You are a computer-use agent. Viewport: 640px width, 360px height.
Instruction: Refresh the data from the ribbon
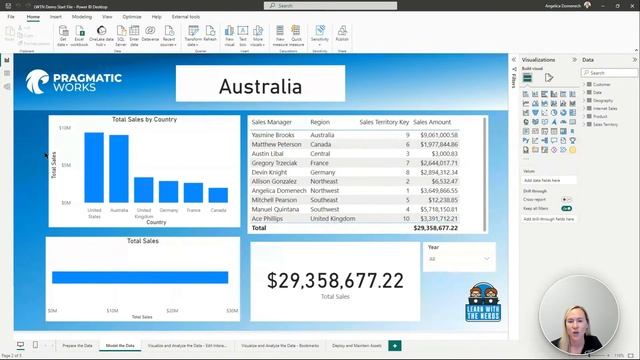tap(210, 33)
